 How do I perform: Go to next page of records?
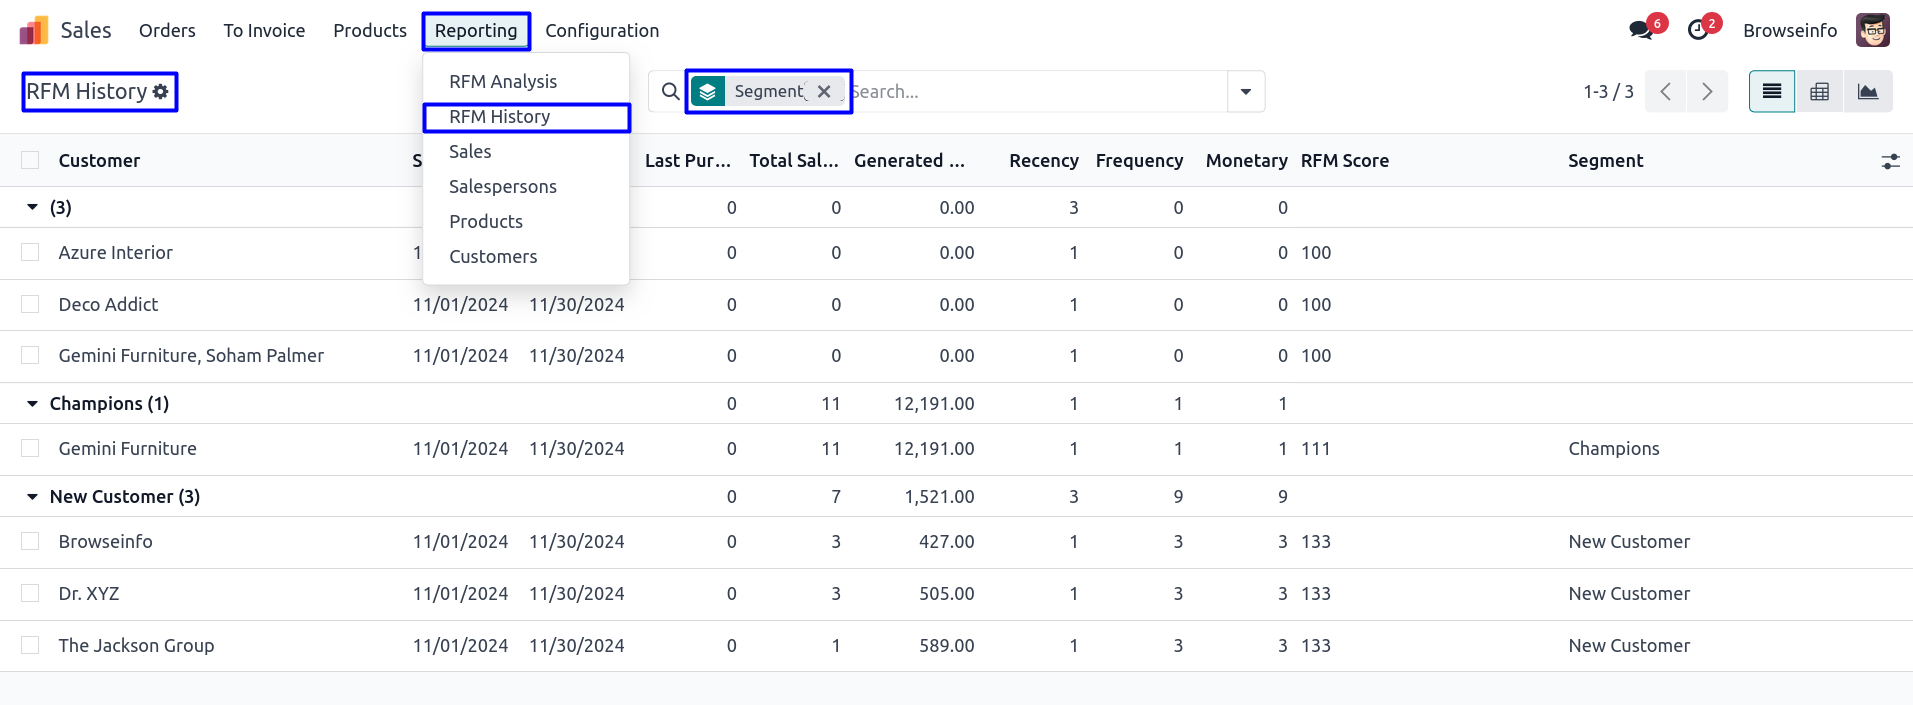coord(1707,92)
